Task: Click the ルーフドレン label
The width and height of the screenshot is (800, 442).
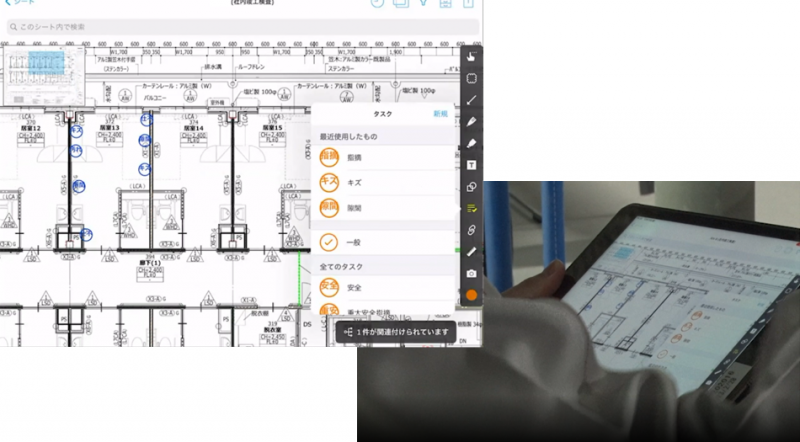Action: (x=252, y=67)
